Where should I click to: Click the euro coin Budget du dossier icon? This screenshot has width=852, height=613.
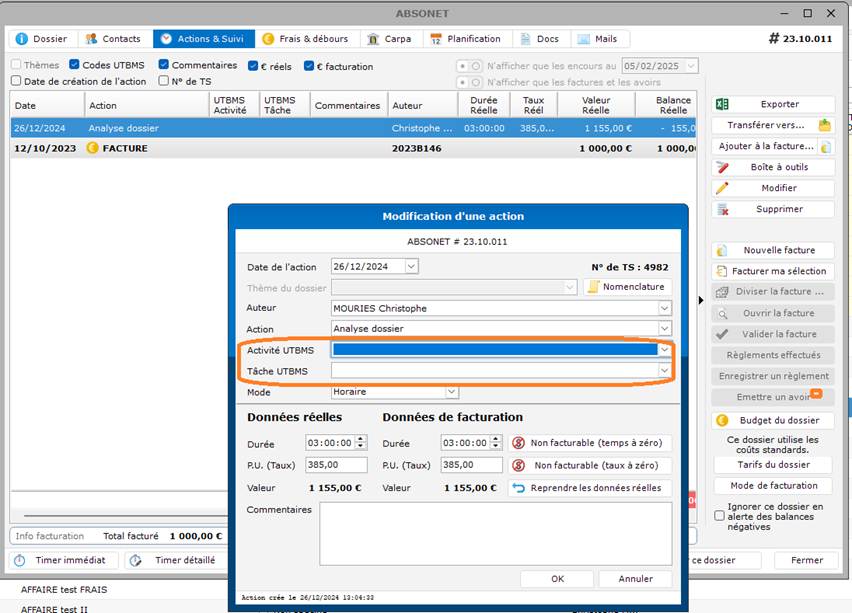point(722,421)
